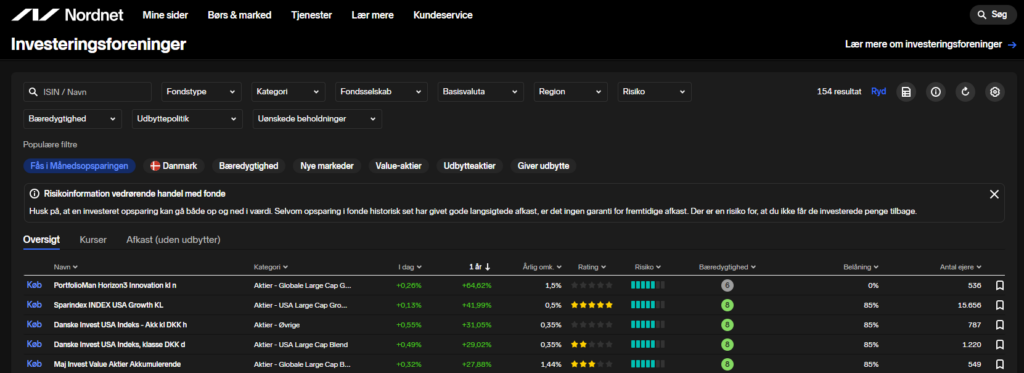Switch to the Kurser tab
1024x373 pixels.
pos(93,240)
